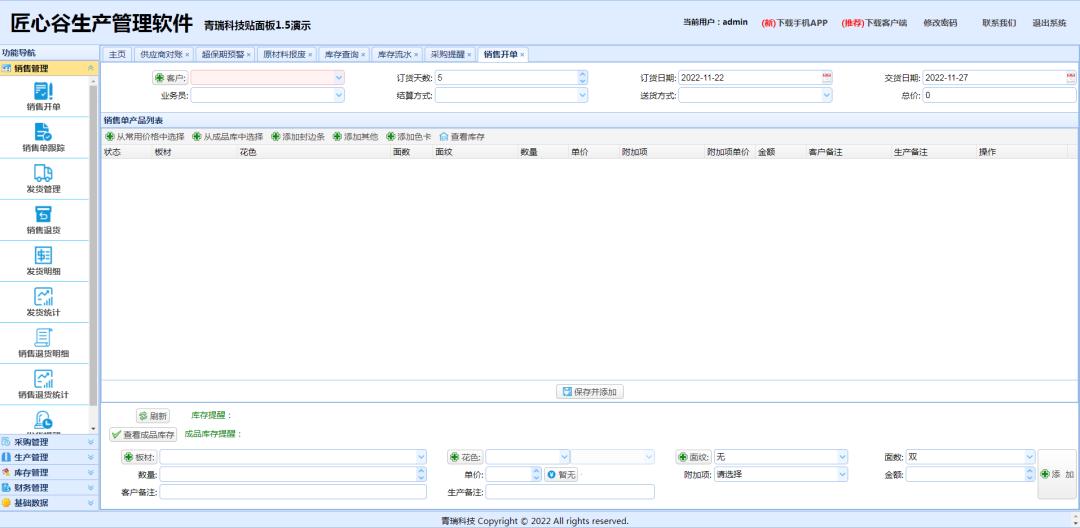Screen dimensions: 1080x528
Task: Click the 刷新 refresh button
Action: point(152,416)
